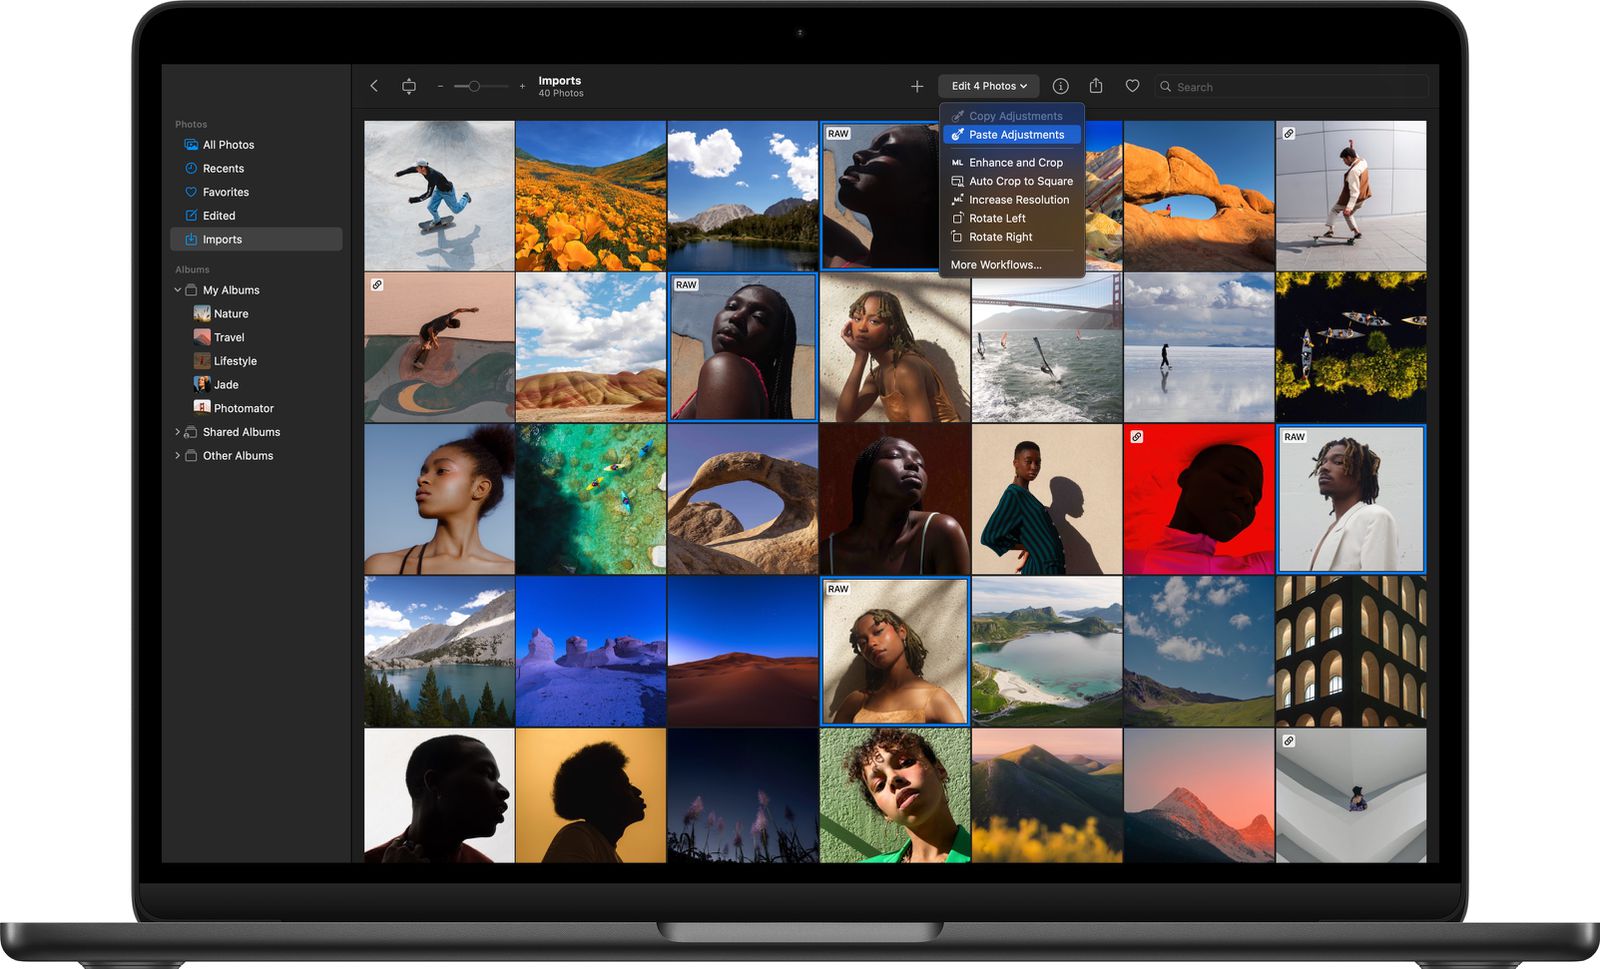Click More Workflows in the menu
Screen dimensions: 1600x969
[996, 264]
